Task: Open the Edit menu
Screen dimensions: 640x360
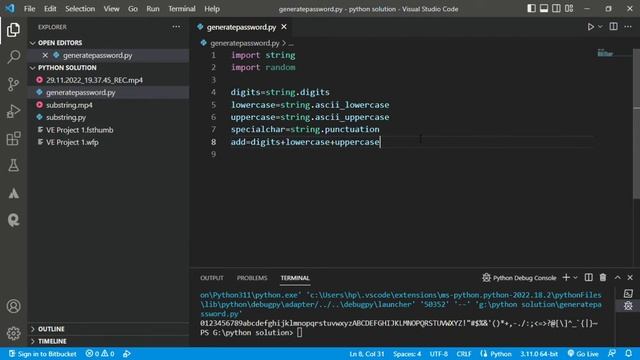Action: point(50,9)
